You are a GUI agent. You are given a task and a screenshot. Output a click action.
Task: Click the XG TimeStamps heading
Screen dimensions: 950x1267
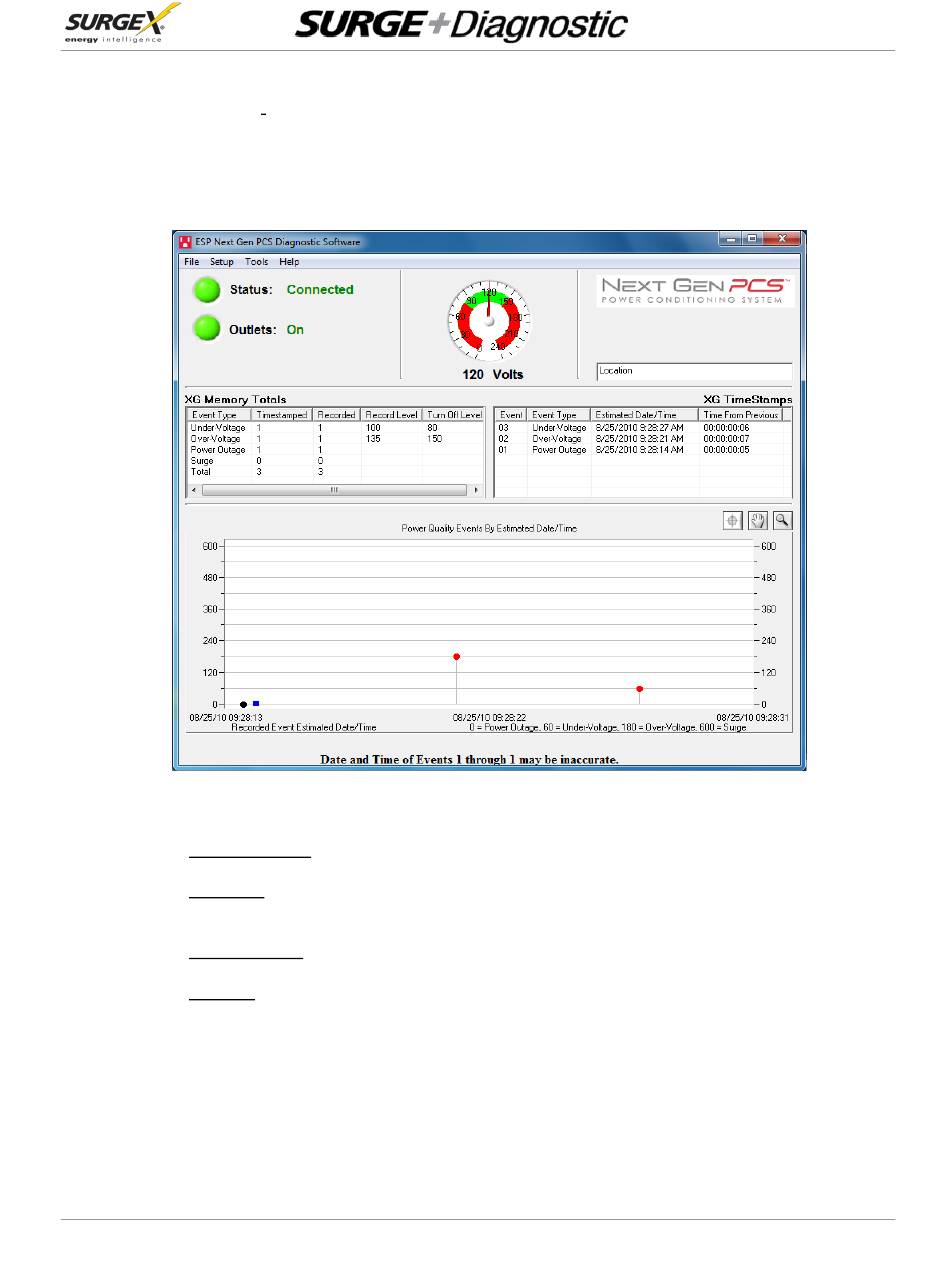[748, 400]
